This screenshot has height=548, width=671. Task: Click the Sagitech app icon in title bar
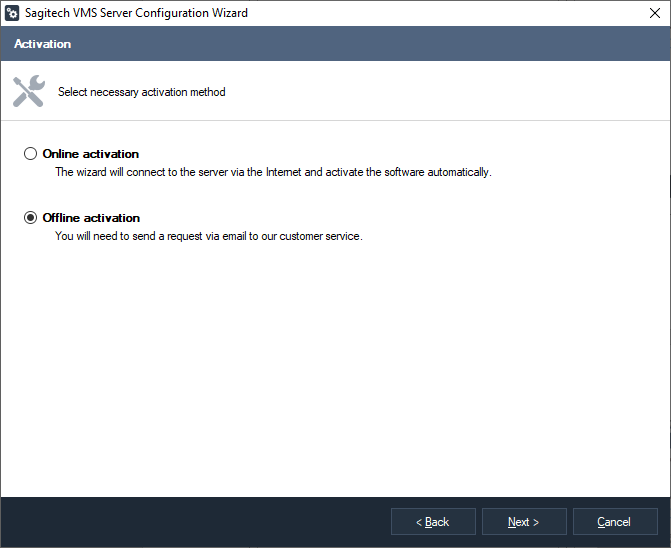click(x=12, y=13)
